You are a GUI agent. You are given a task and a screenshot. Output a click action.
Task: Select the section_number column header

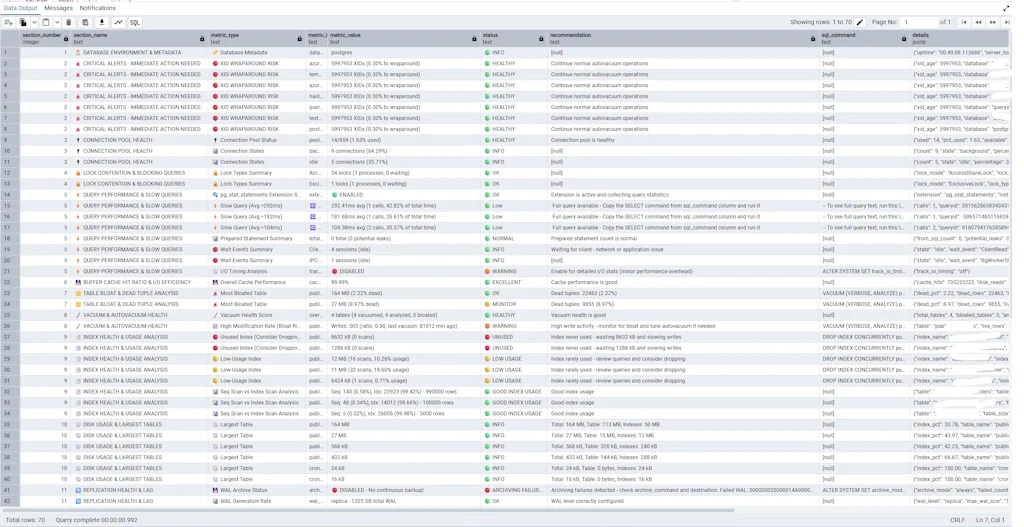point(46,39)
